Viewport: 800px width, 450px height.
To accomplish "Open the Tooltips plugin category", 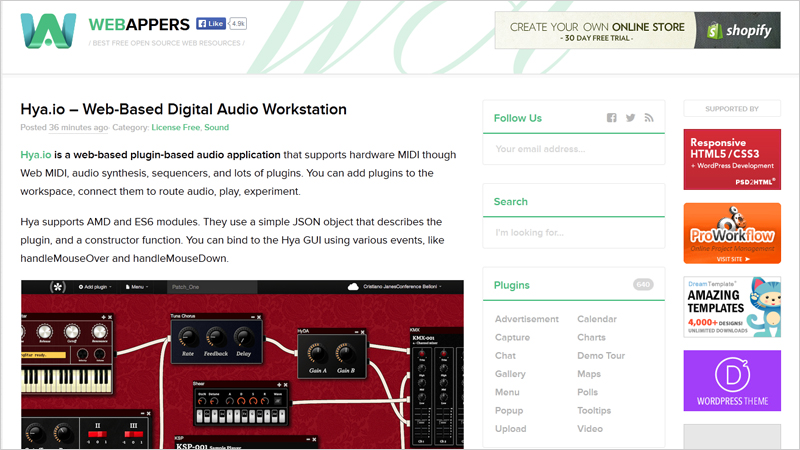I will [x=594, y=411].
